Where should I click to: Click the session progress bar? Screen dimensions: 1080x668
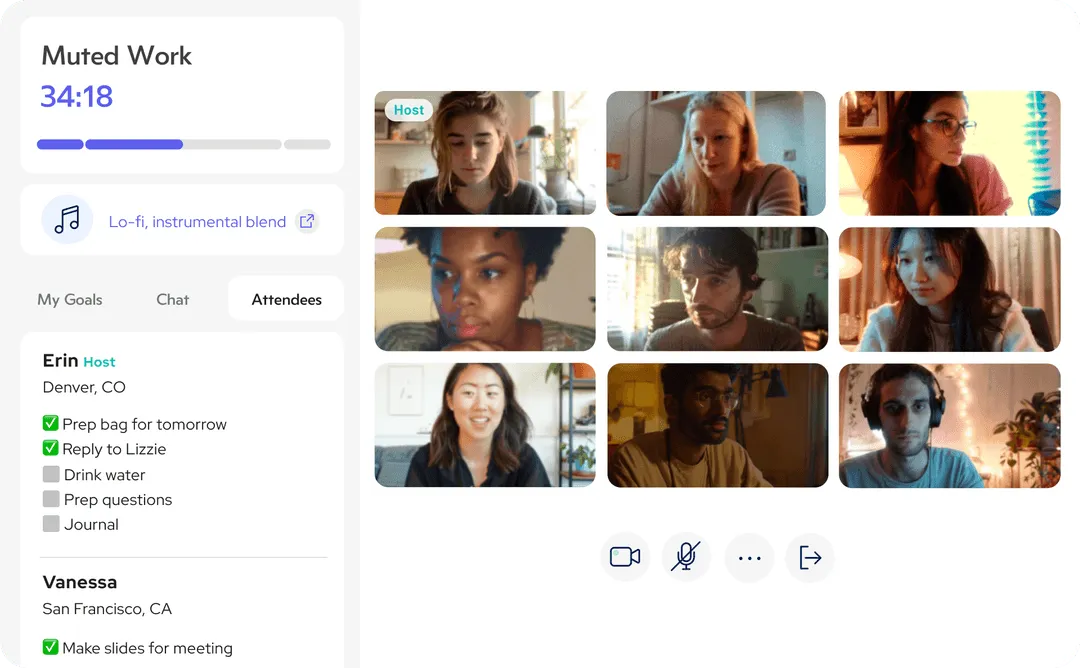(x=183, y=144)
